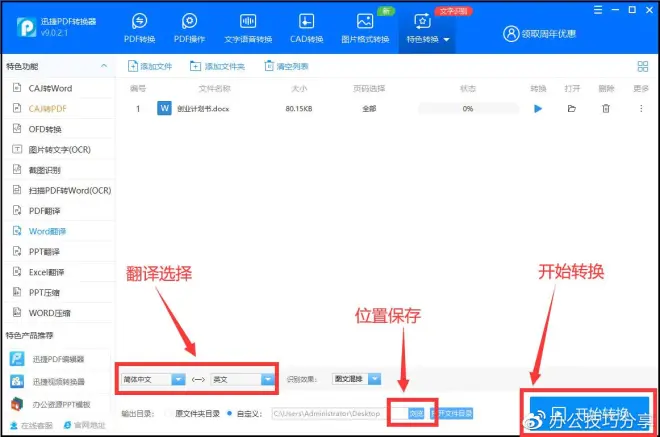The height and width of the screenshot is (437, 660).
Task: Start conversion with the play icon
Action: [x=538, y=109]
